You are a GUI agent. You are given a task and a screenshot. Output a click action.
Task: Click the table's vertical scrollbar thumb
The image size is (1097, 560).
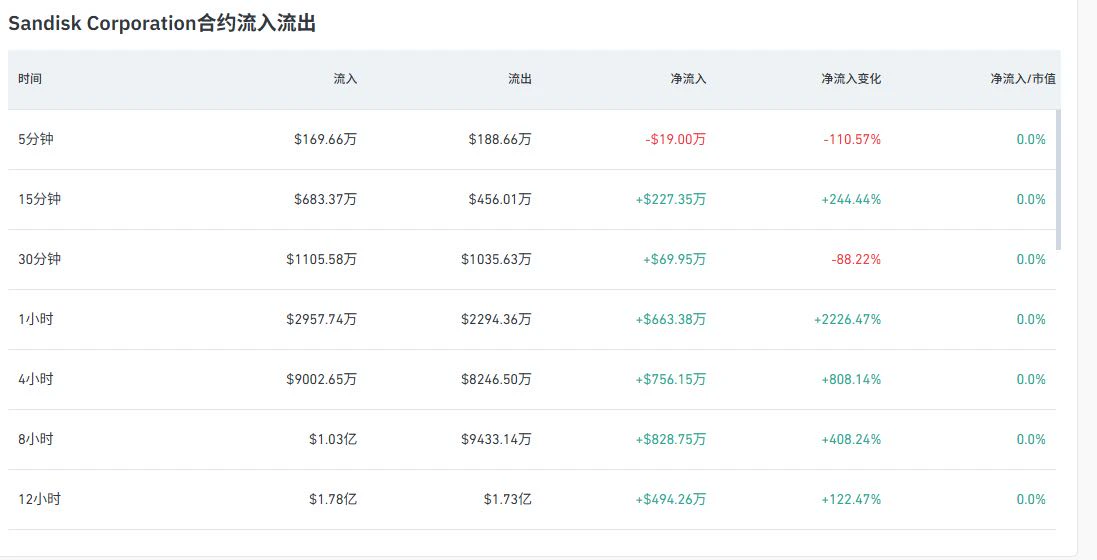click(x=1059, y=180)
